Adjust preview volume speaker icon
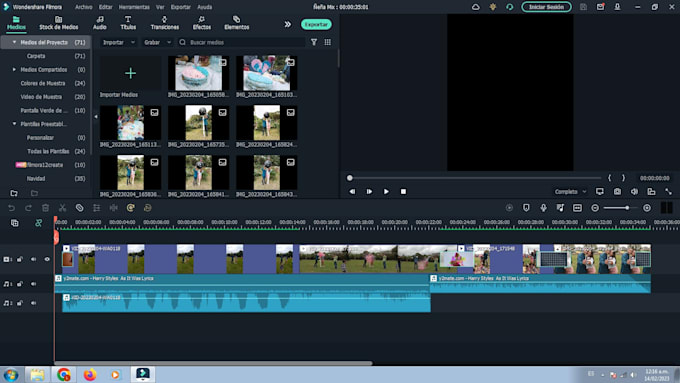Viewport: 680px width, 383px height. coord(634,191)
